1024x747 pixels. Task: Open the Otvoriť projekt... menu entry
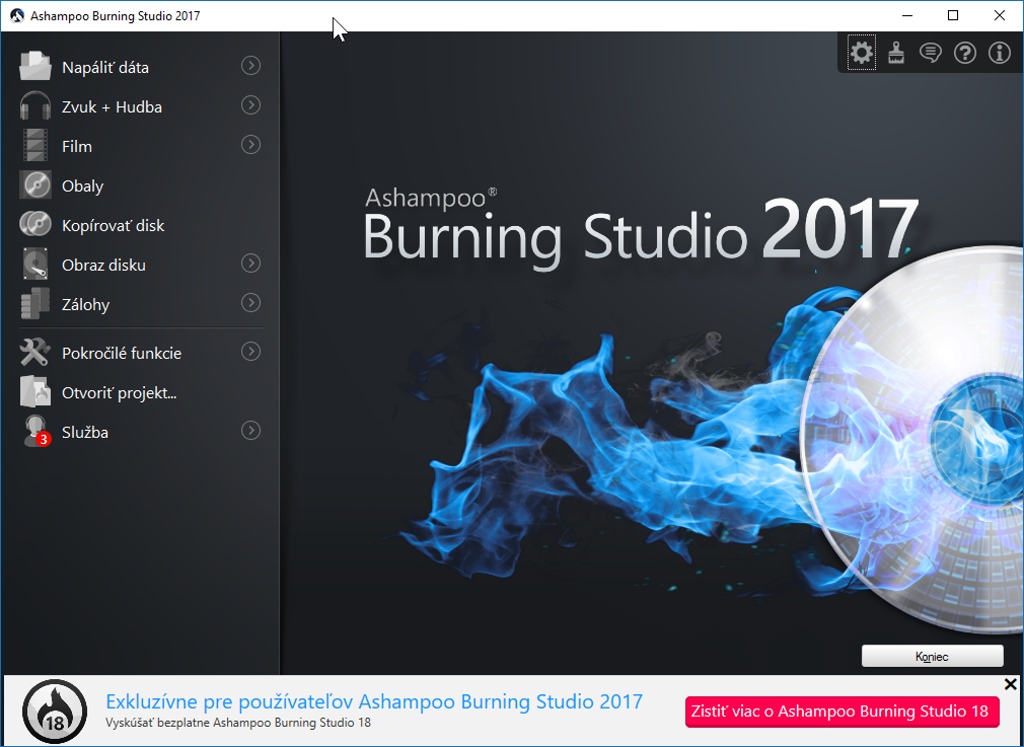pos(118,393)
